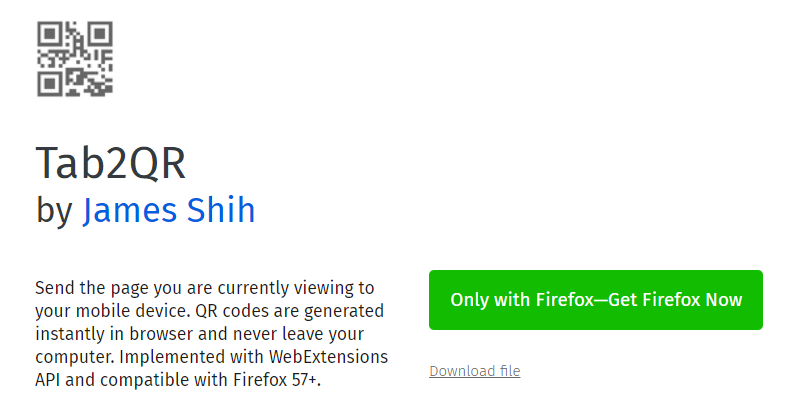Click "Shih" in the author name

pos(221,210)
